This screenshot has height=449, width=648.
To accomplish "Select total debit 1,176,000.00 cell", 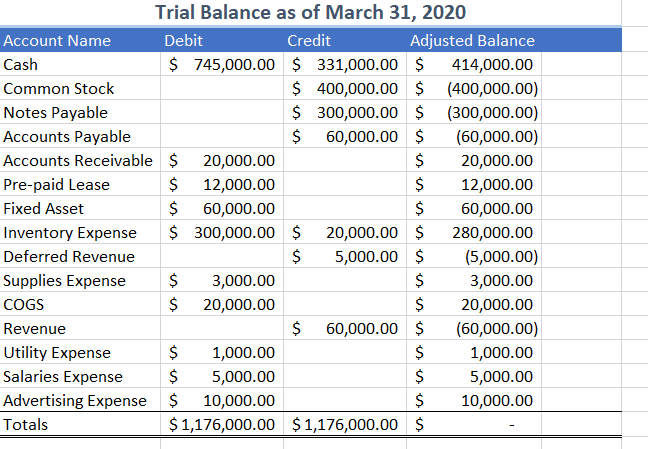I will click(x=222, y=424).
